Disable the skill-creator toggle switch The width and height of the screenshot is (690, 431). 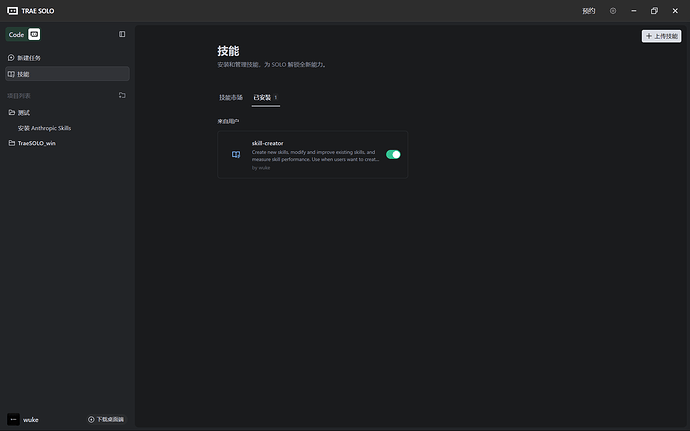tap(393, 155)
